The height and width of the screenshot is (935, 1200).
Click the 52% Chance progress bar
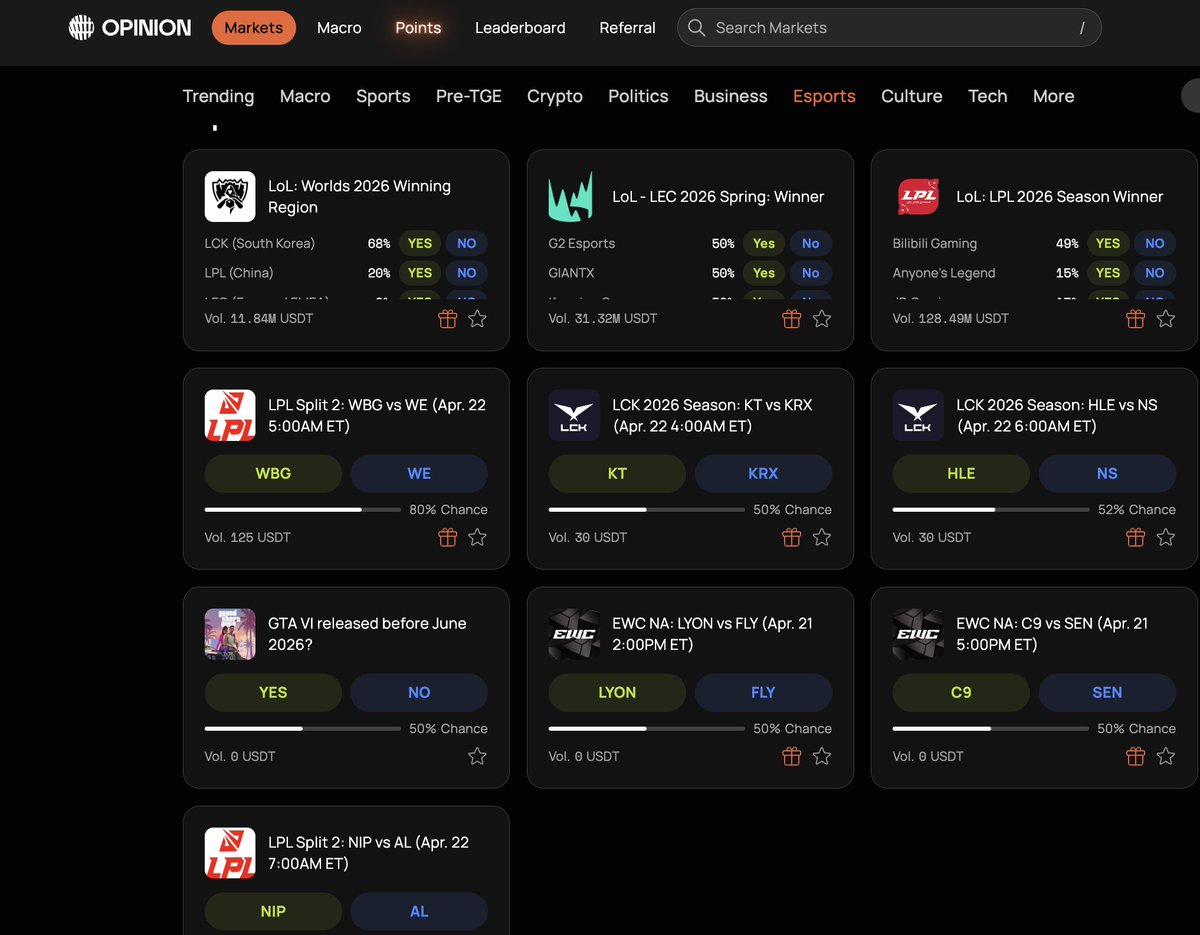point(991,509)
